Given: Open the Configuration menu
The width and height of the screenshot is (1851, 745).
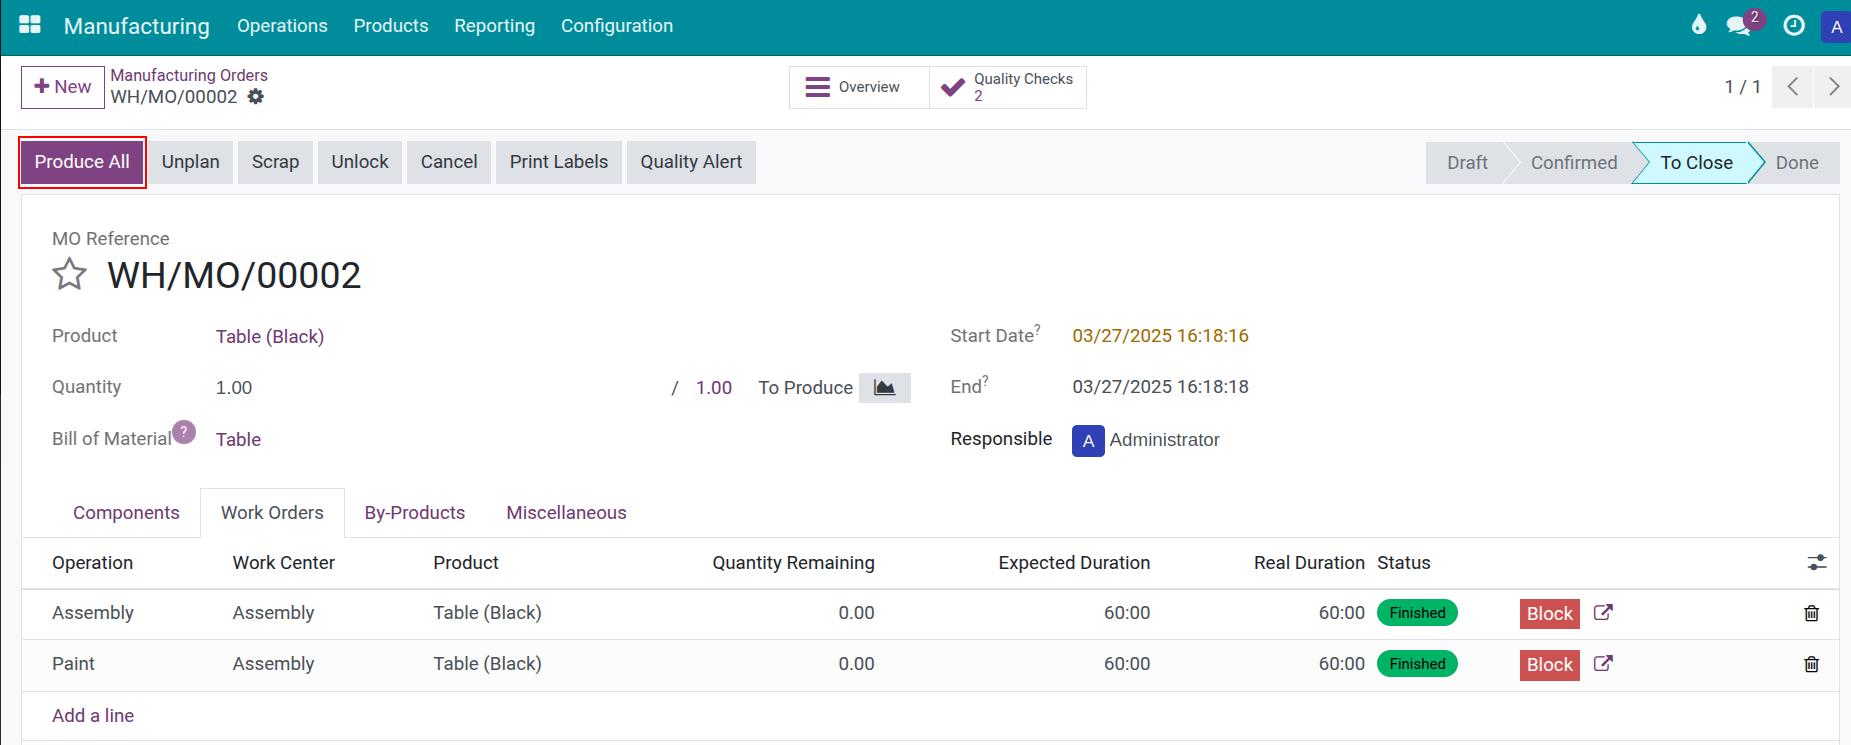Looking at the screenshot, I should point(617,26).
